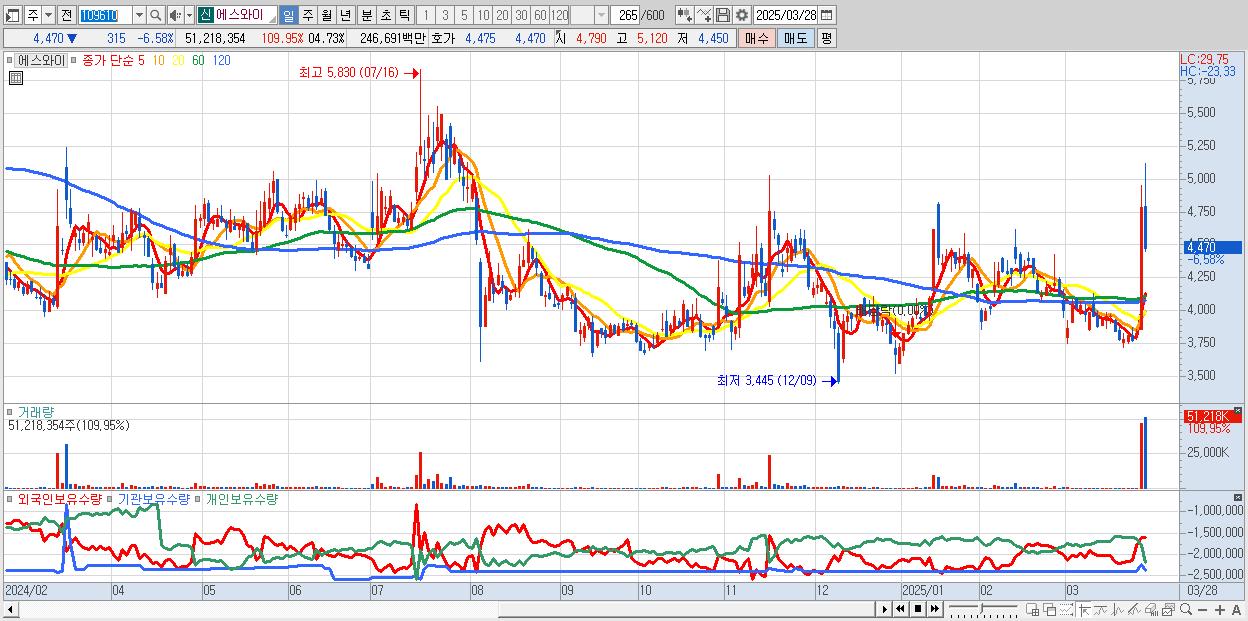Select 분 (minute) period toggle
The height and width of the screenshot is (621, 1248).
(x=366, y=15)
